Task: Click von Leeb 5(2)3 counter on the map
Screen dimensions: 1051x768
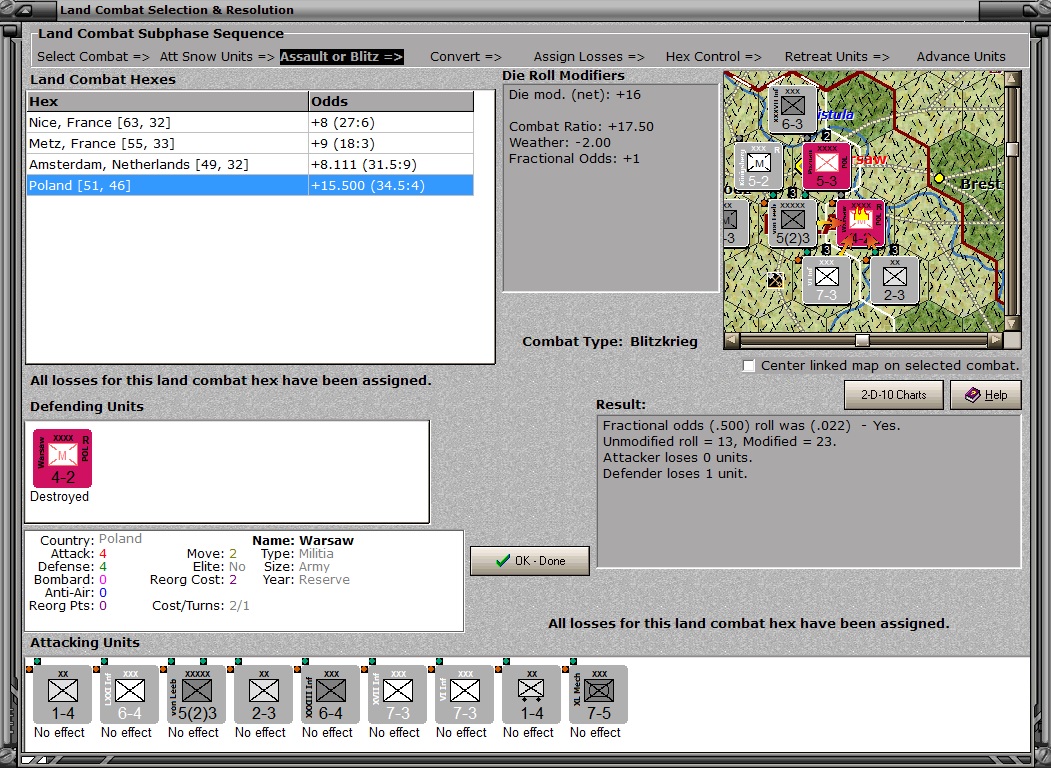Action: pyautogui.click(x=792, y=223)
